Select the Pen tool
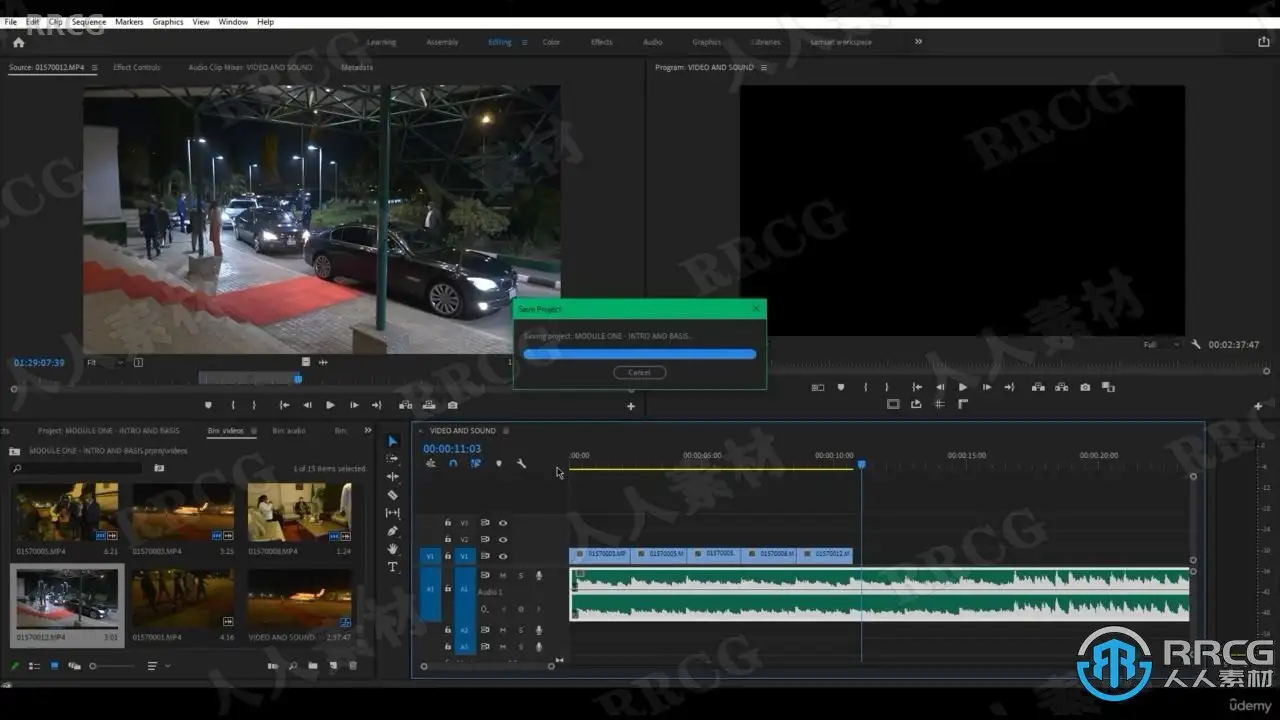 coord(393,531)
